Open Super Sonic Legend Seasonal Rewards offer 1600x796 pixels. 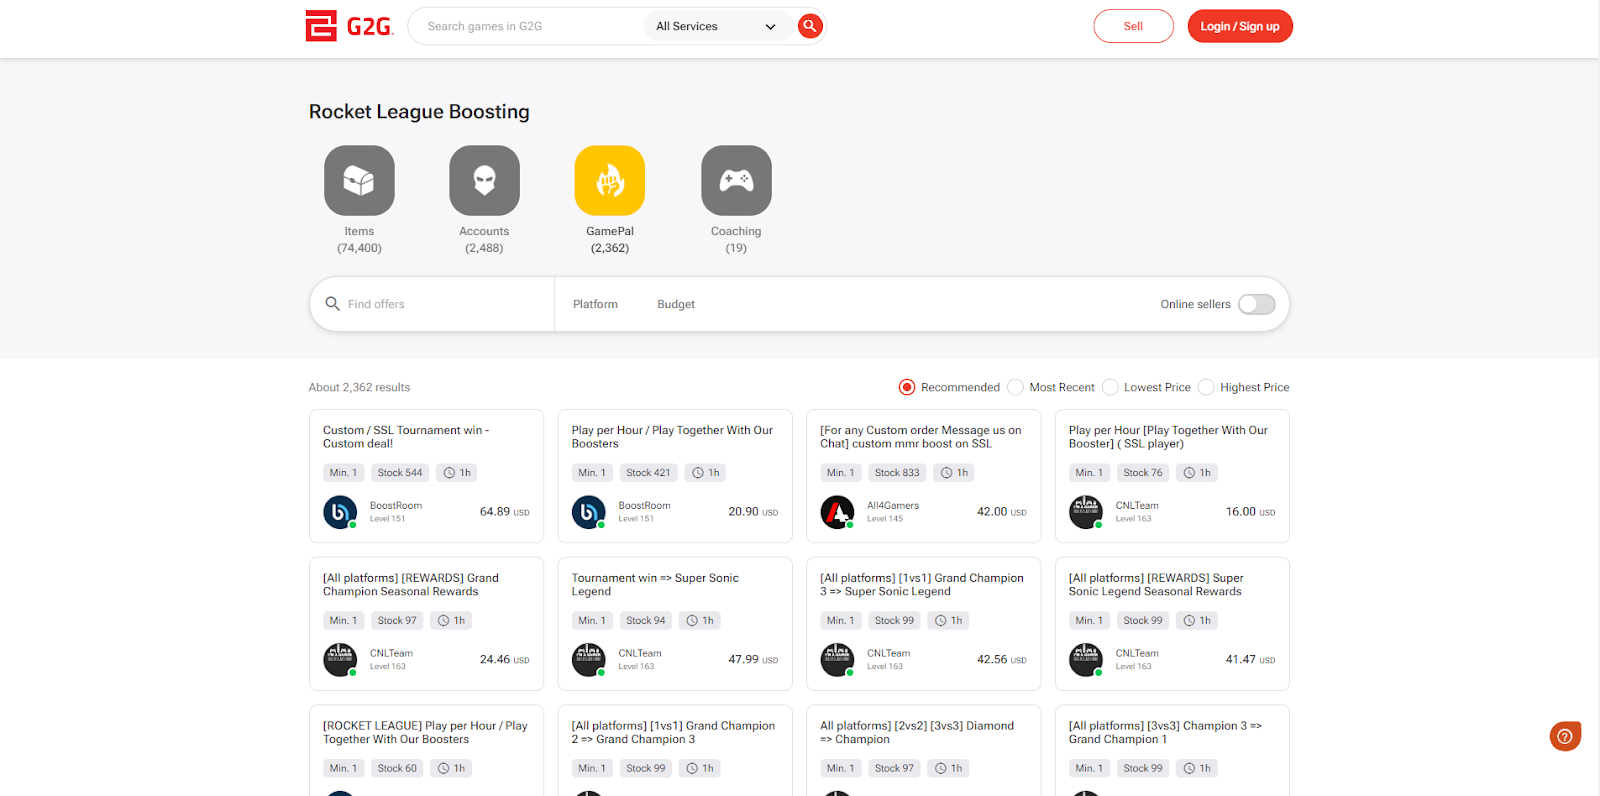click(x=1172, y=624)
